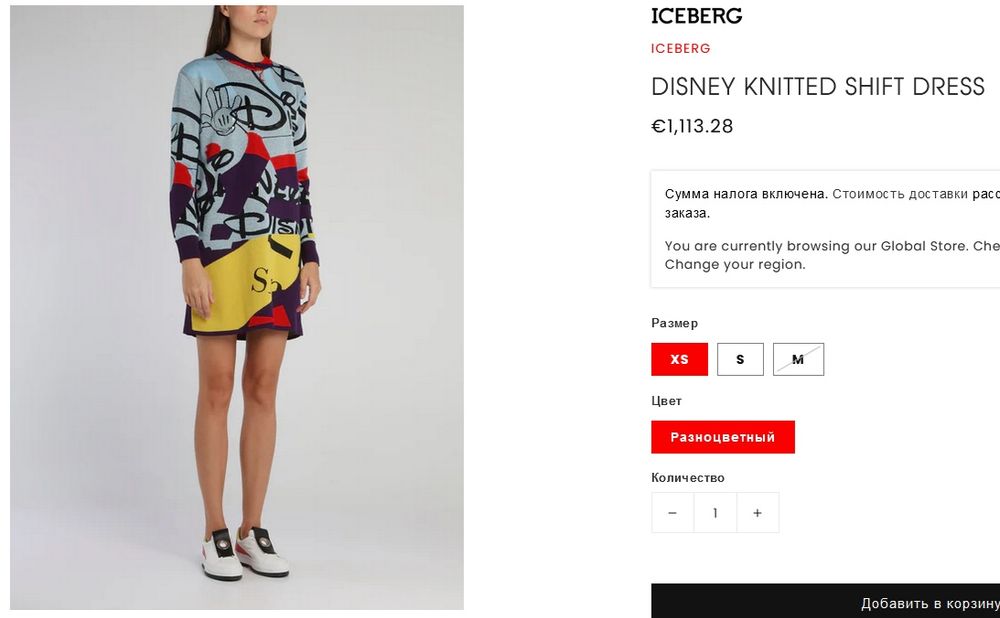
Task: Click the Цвет color label
Action: coord(666,401)
